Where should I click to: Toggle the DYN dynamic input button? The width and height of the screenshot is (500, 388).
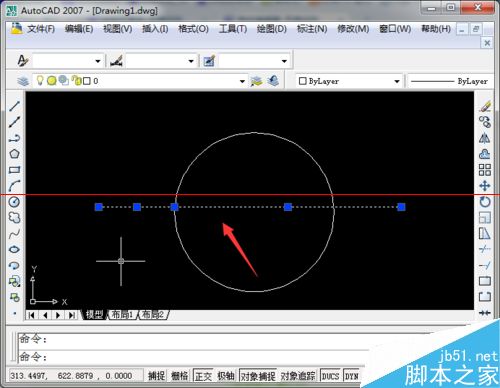point(351,376)
